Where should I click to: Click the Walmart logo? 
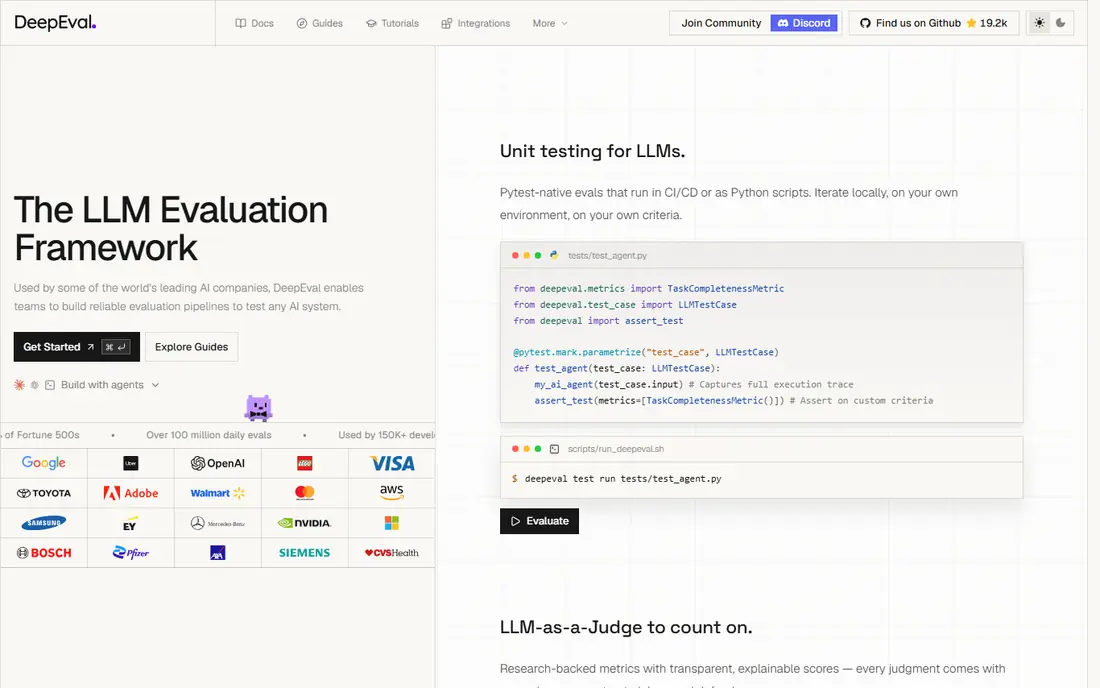click(217, 493)
